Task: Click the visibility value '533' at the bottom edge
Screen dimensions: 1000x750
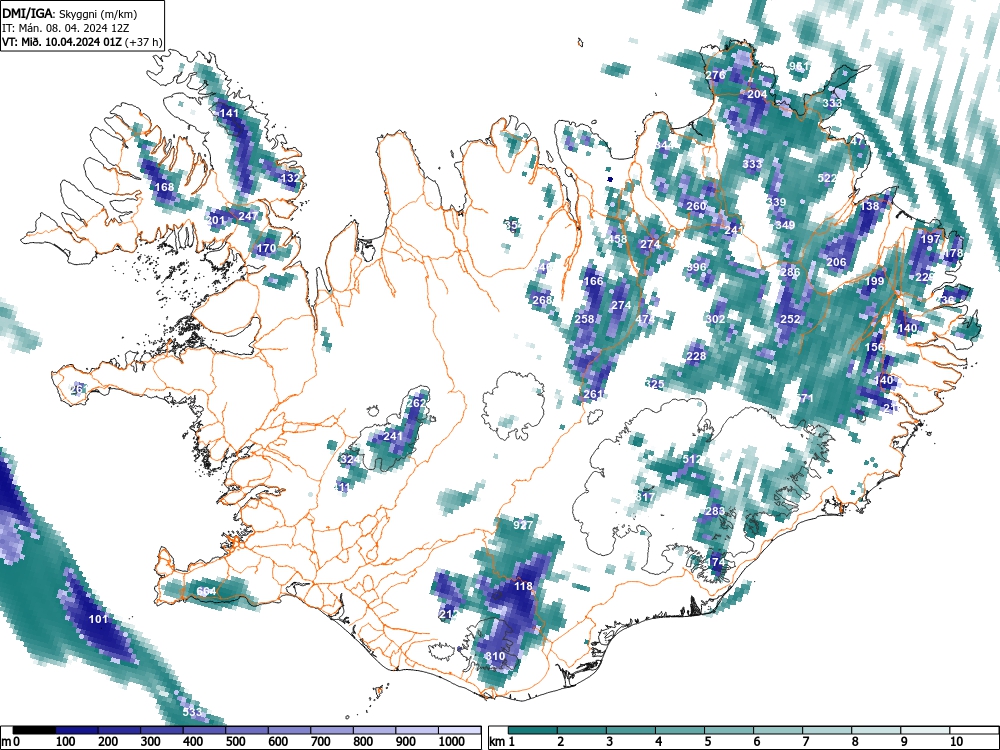Action: (x=192, y=712)
